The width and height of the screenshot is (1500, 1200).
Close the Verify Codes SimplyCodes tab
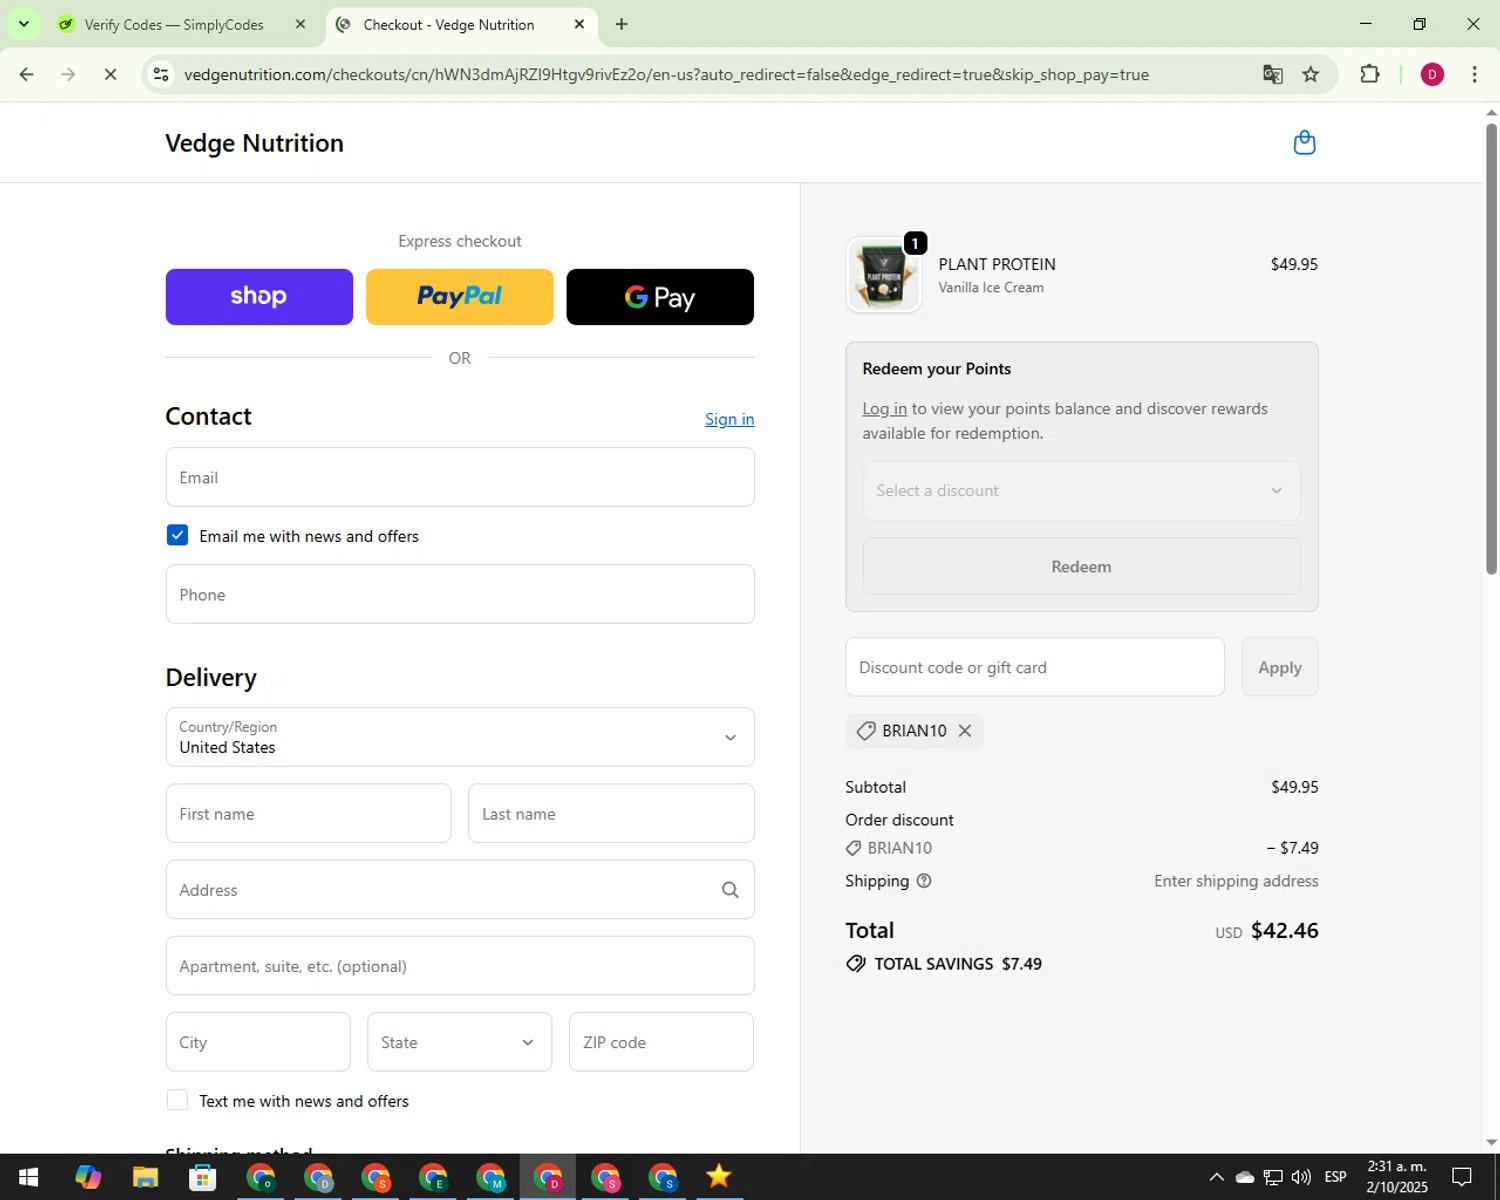click(x=300, y=24)
